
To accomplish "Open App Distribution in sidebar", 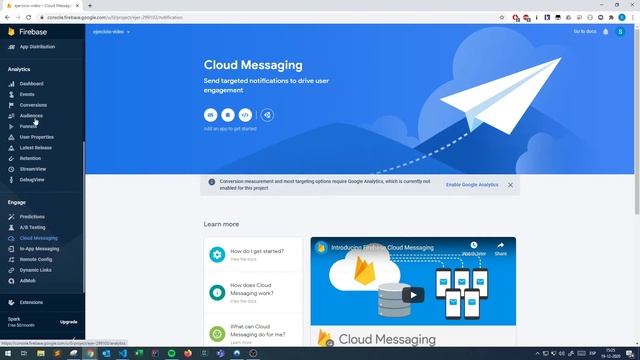I will pos(37,47).
